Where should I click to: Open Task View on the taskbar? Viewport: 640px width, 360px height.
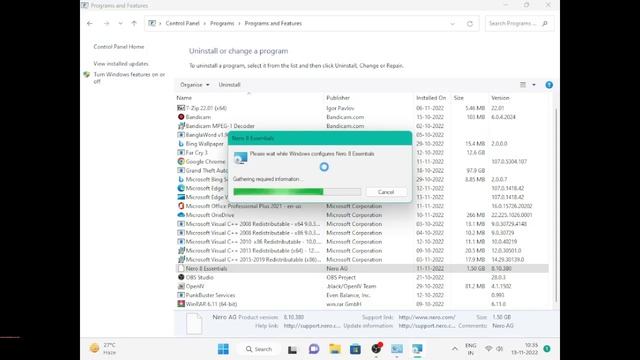[292, 349]
